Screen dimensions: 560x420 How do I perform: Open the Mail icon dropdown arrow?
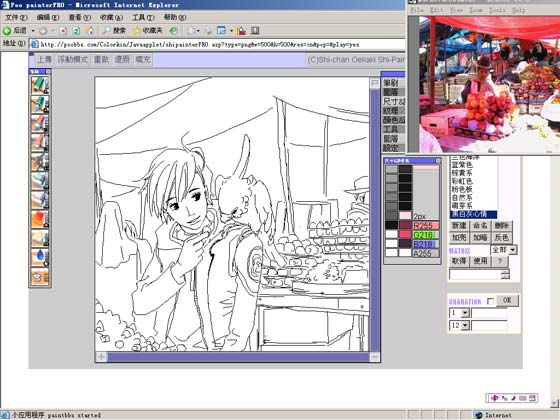tap(198, 31)
